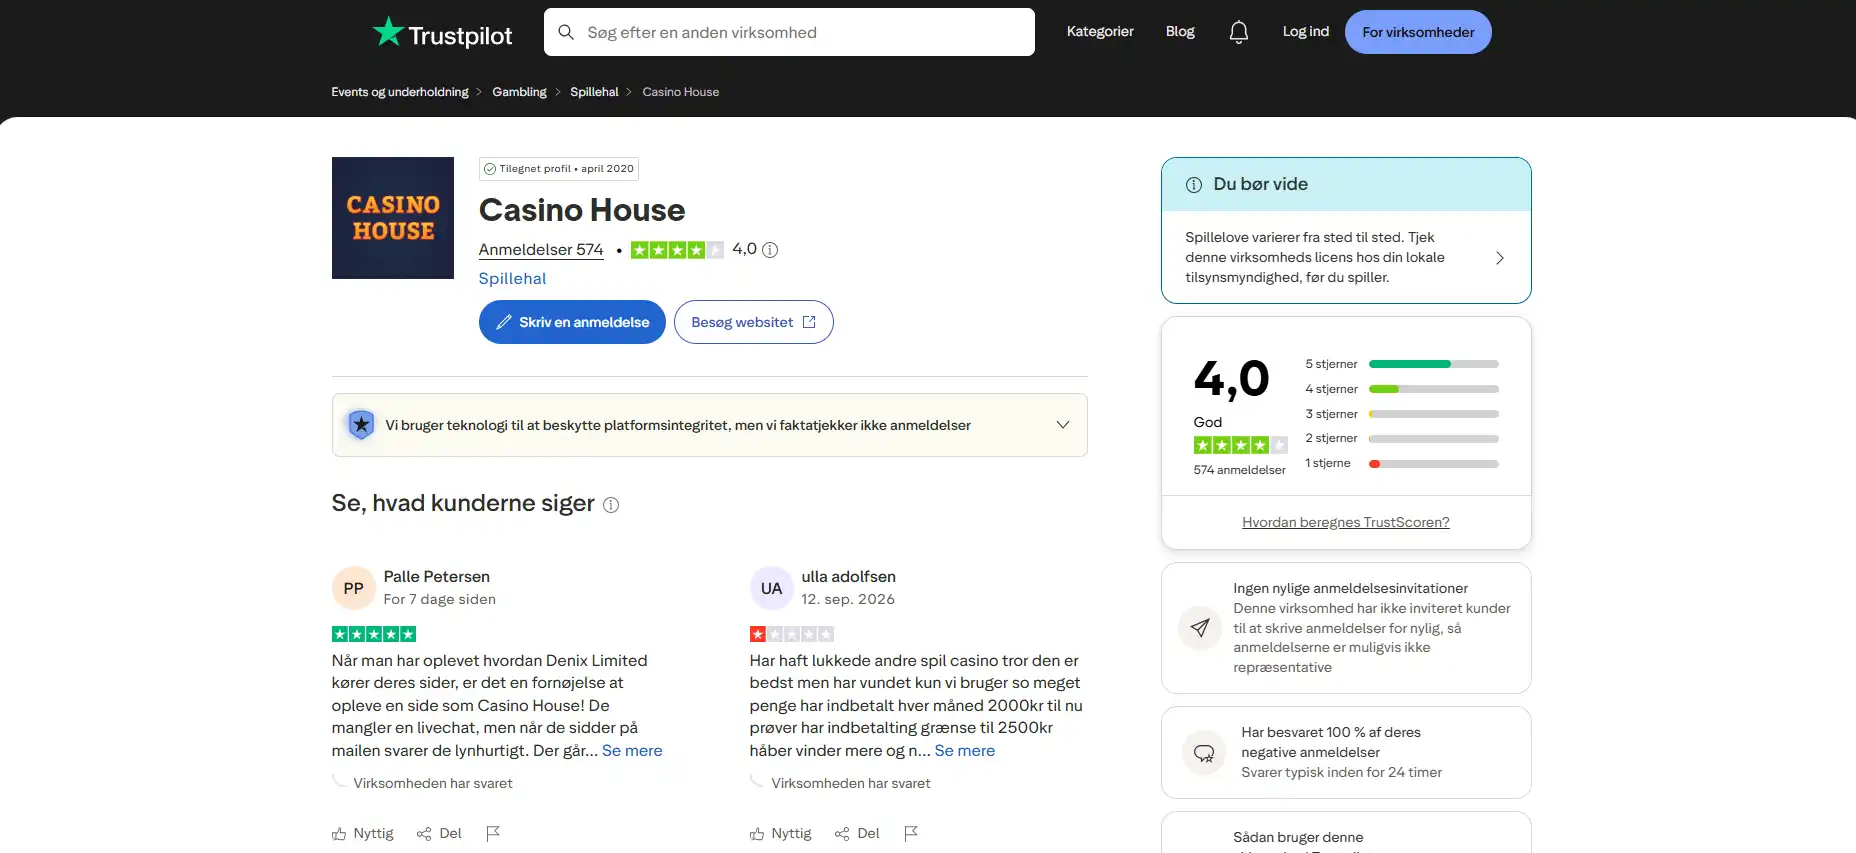This screenshot has height=853, width=1856.
Task: Flag ulla adolfsen's review
Action: click(911, 833)
